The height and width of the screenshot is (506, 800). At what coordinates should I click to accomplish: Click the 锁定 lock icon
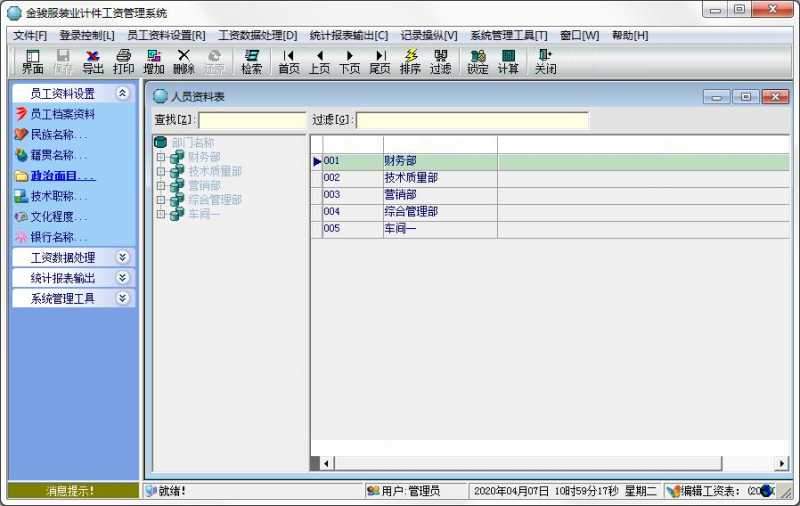(478, 62)
